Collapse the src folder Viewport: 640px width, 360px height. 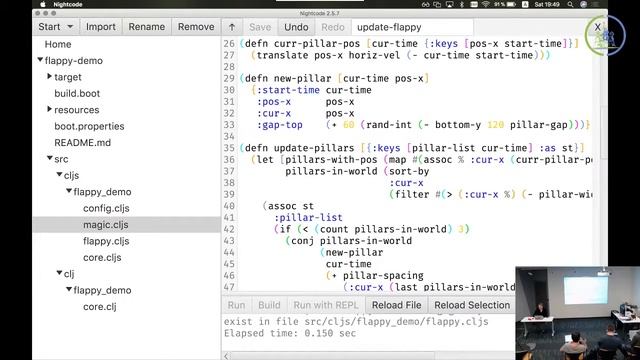coord(49,158)
